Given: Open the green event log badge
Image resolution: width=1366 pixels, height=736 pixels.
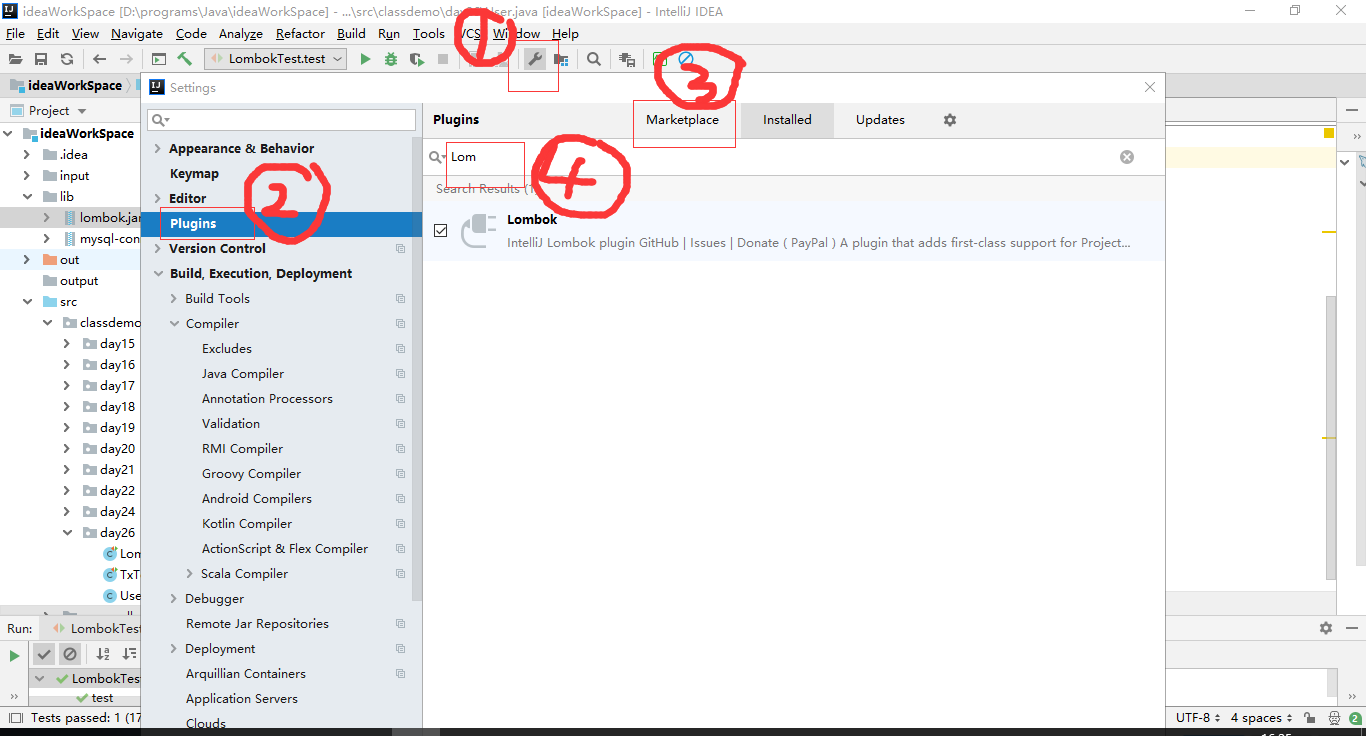Looking at the screenshot, I should tap(1354, 718).
